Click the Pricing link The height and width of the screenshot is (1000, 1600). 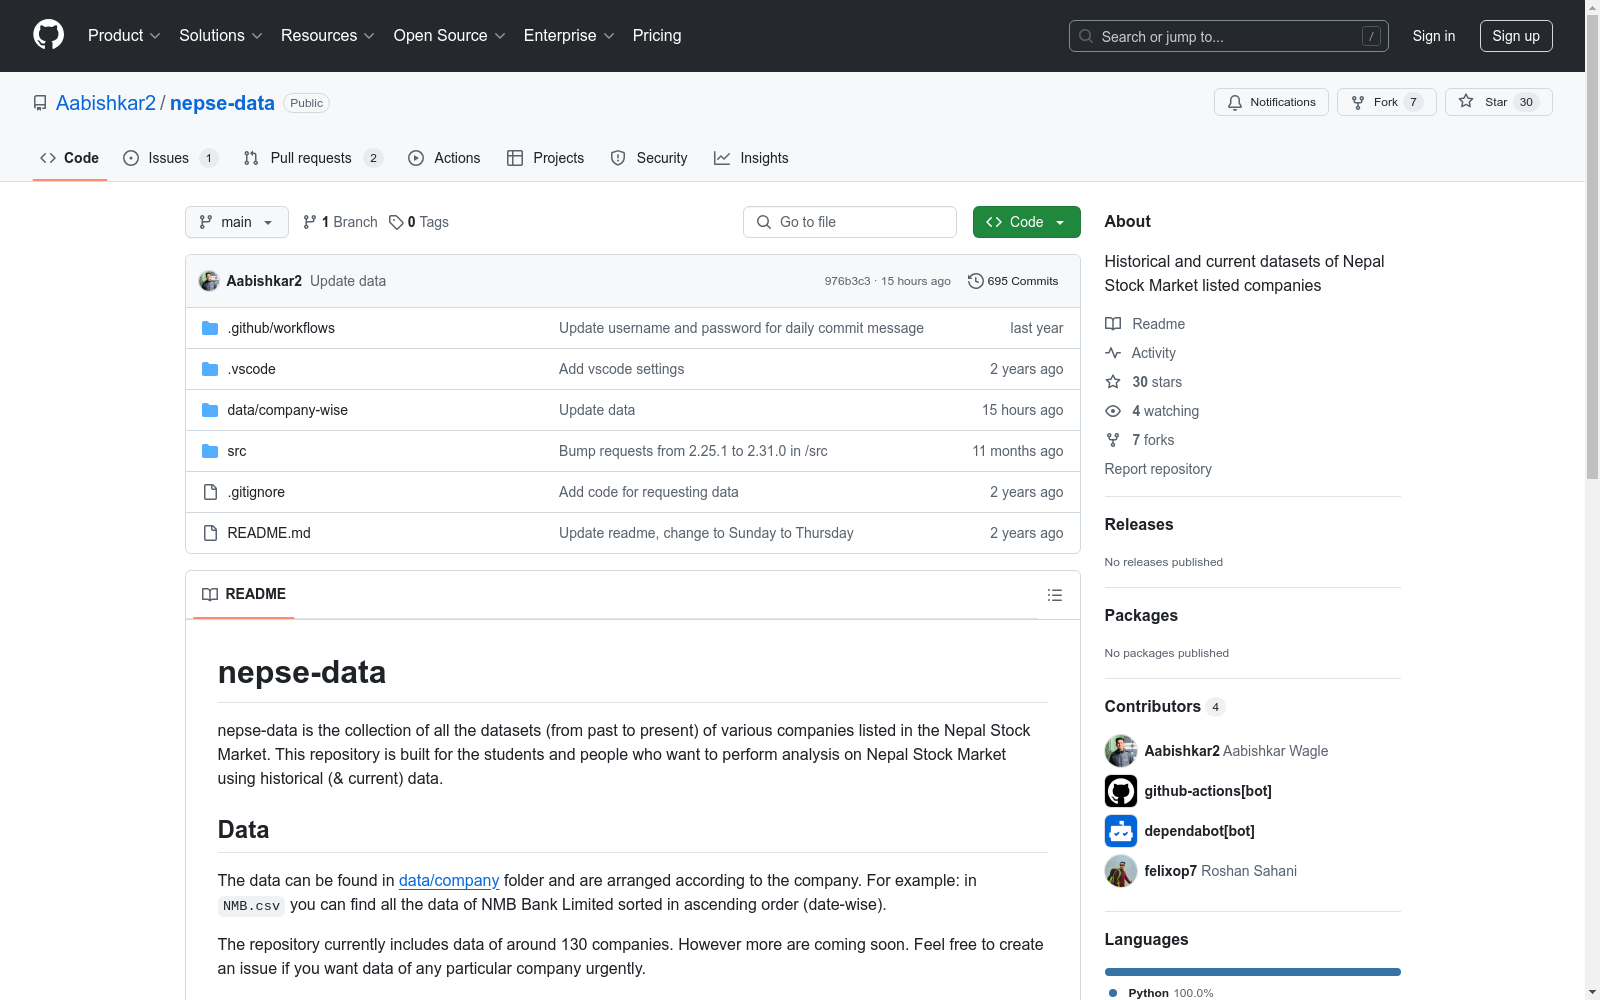tap(657, 35)
